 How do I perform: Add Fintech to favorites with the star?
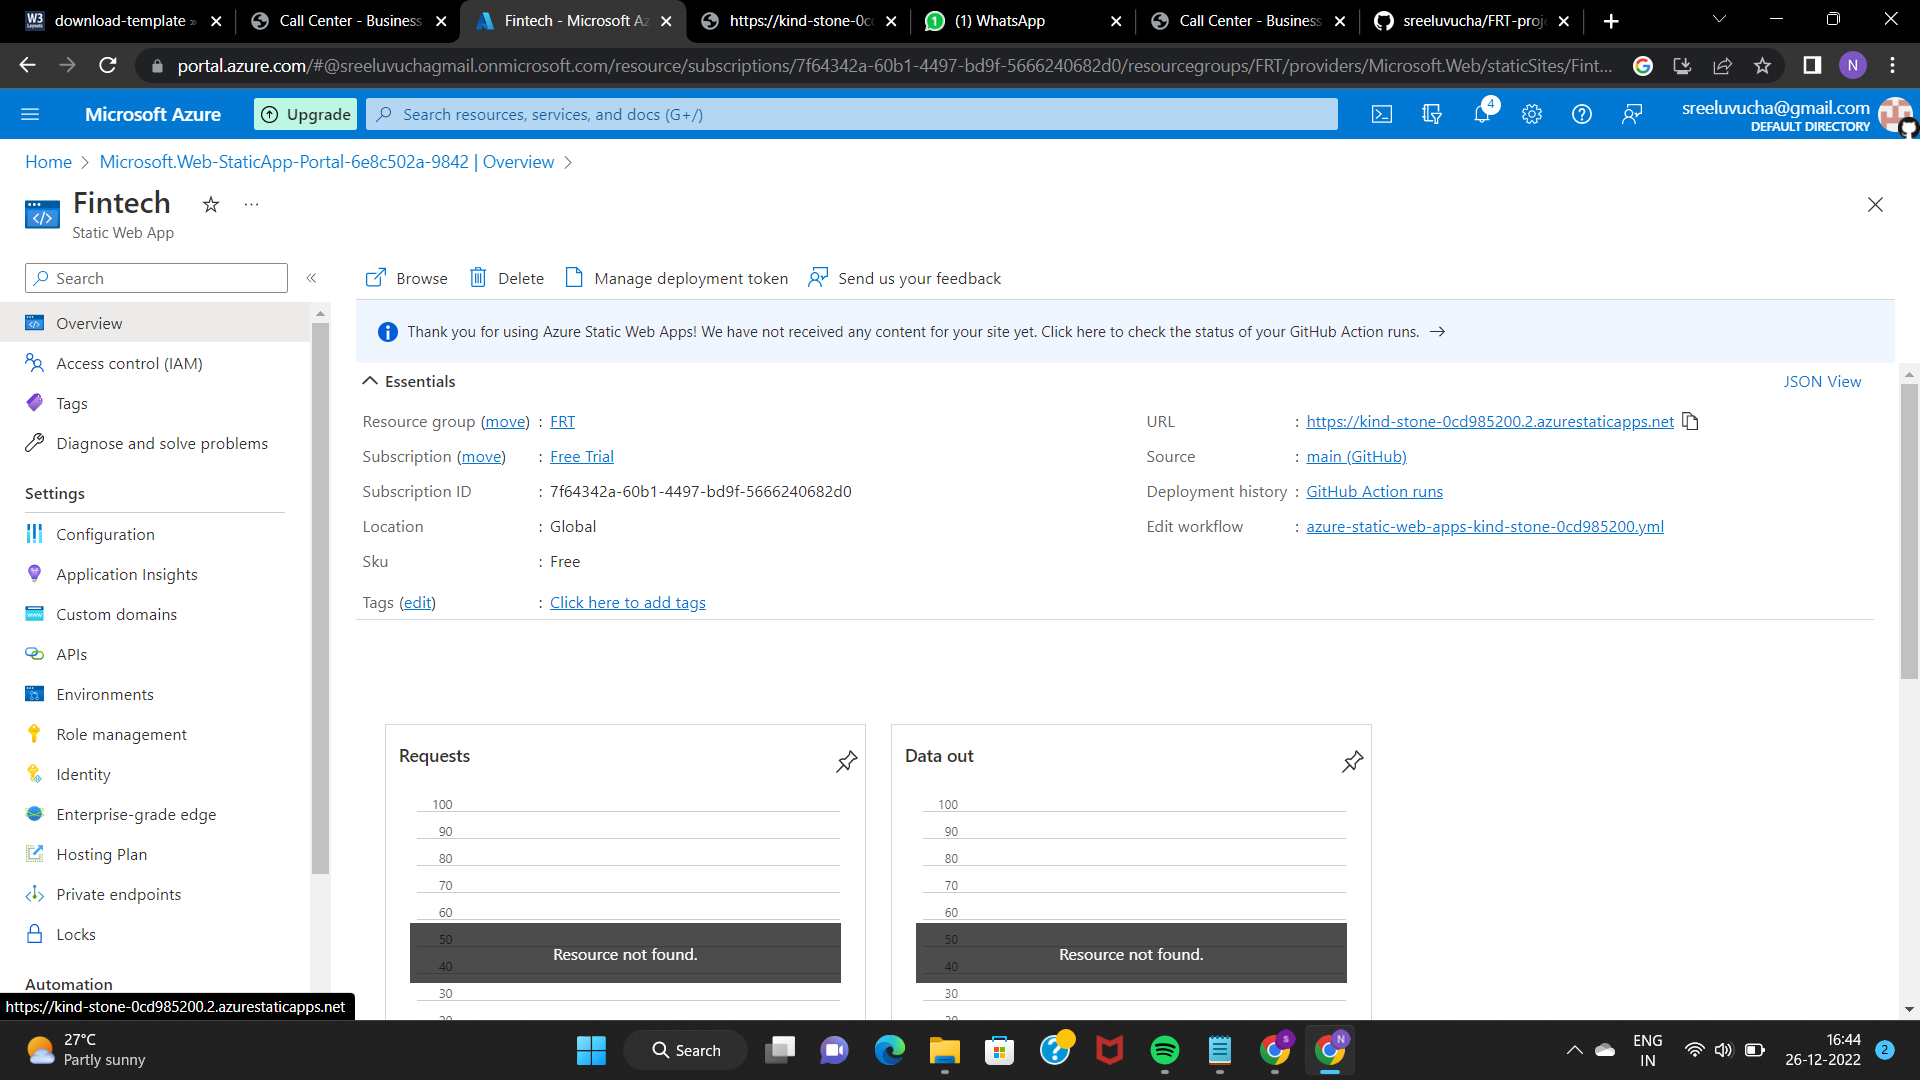[210, 204]
